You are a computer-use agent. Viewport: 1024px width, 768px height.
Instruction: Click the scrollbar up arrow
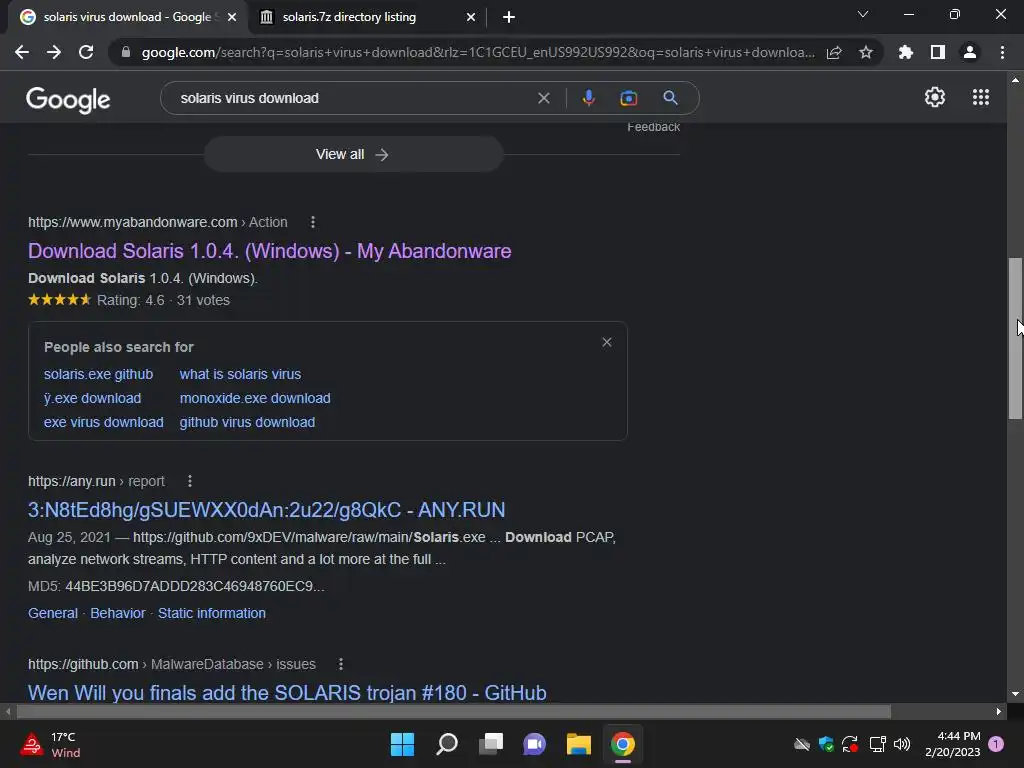pyautogui.click(x=1015, y=80)
